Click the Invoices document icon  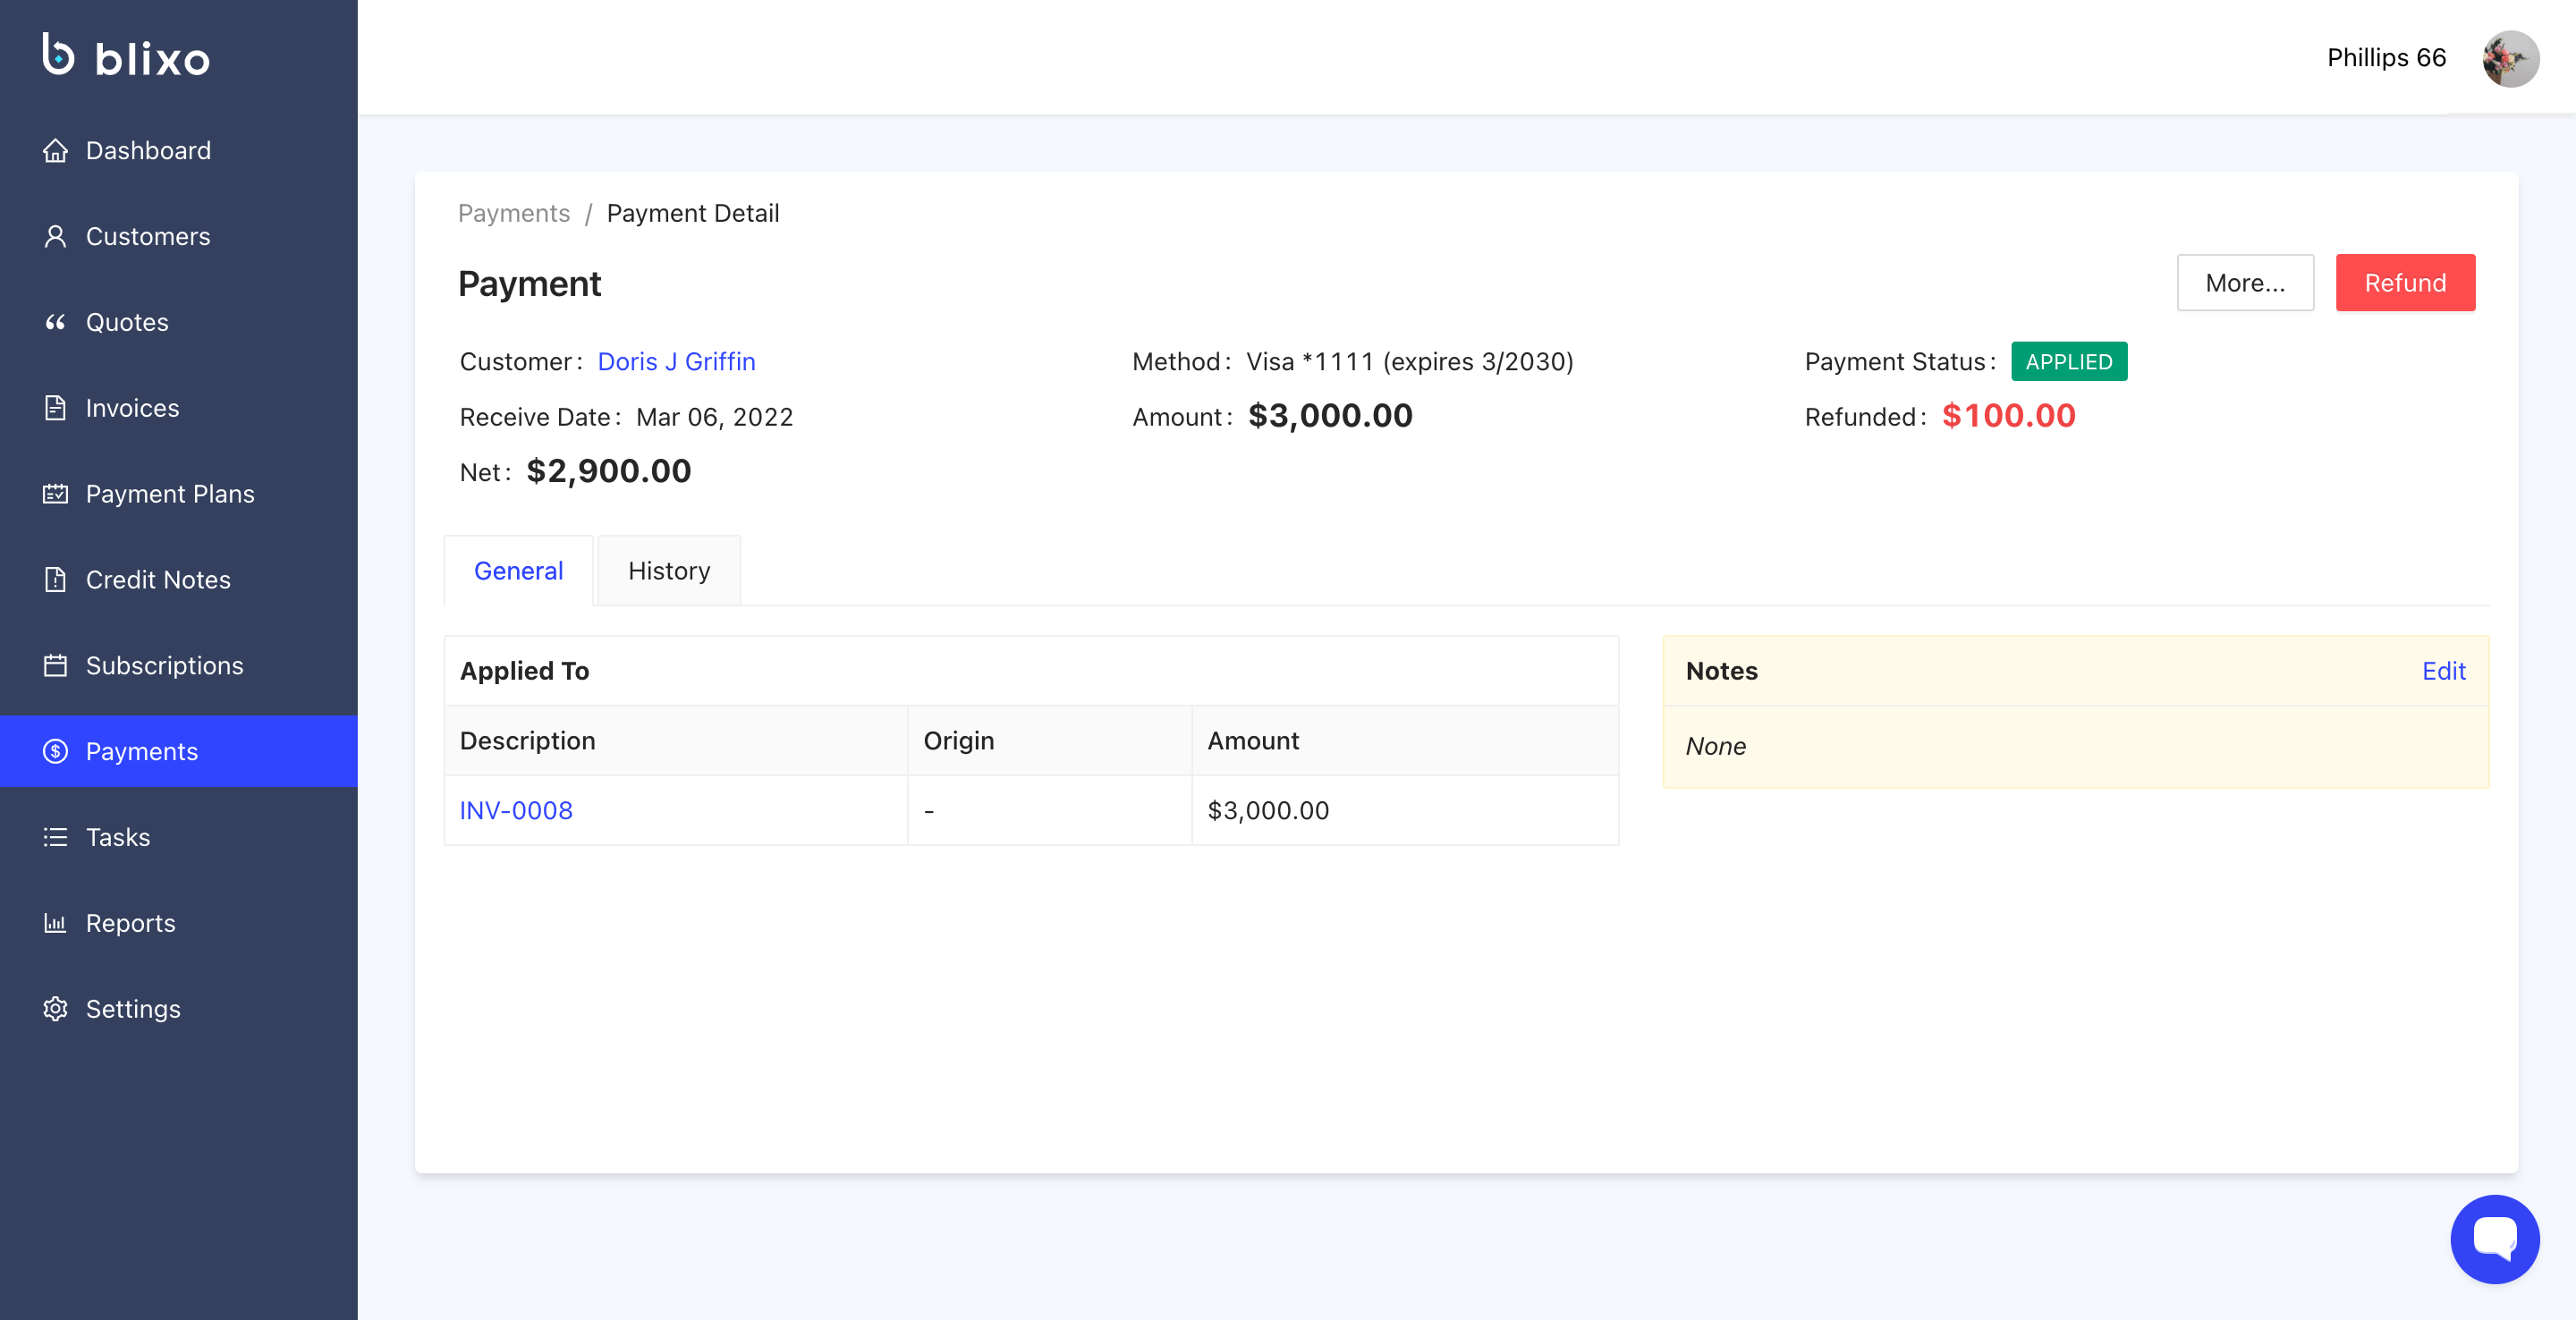[55, 408]
